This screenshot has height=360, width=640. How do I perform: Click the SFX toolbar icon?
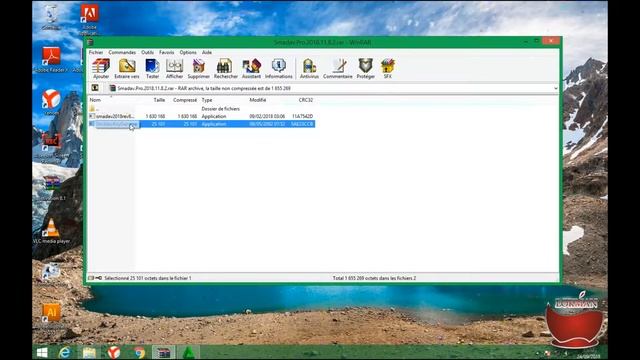(x=387, y=69)
